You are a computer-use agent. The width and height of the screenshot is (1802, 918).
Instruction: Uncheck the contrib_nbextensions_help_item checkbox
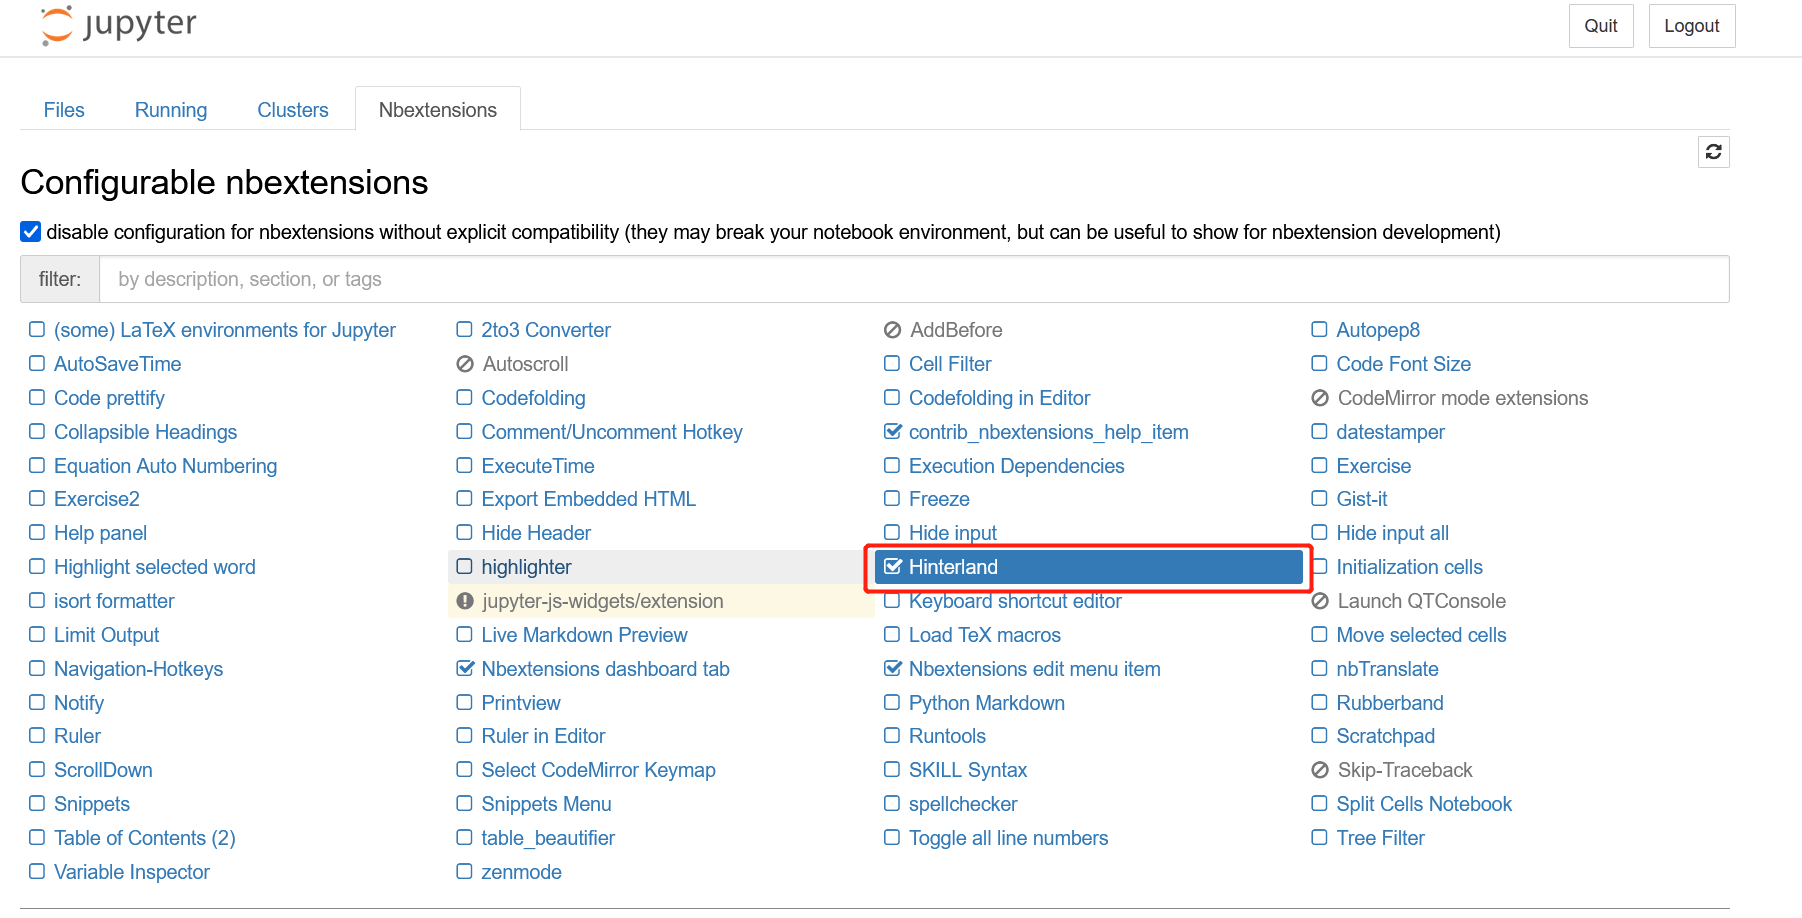pos(893,432)
